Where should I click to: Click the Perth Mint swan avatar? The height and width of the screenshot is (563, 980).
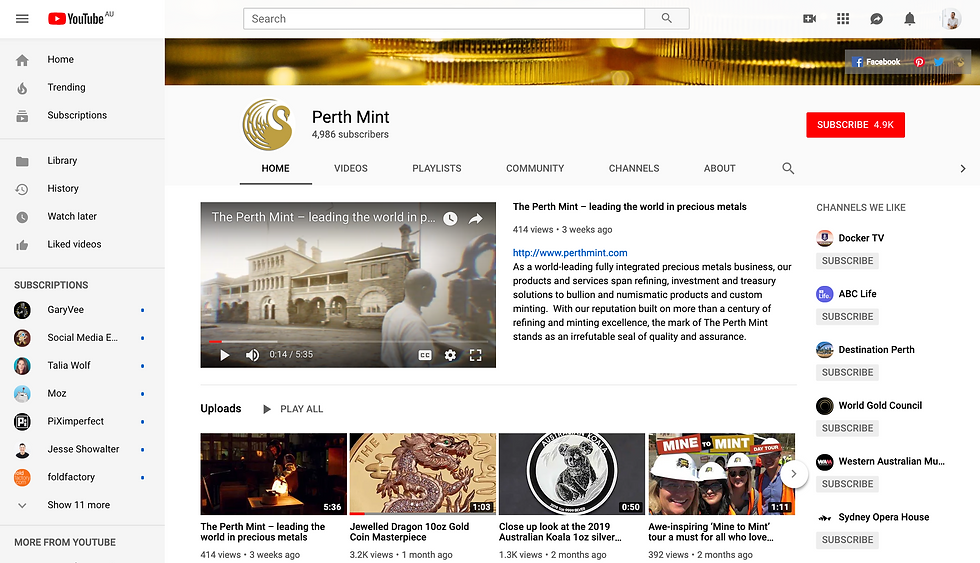point(268,125)
